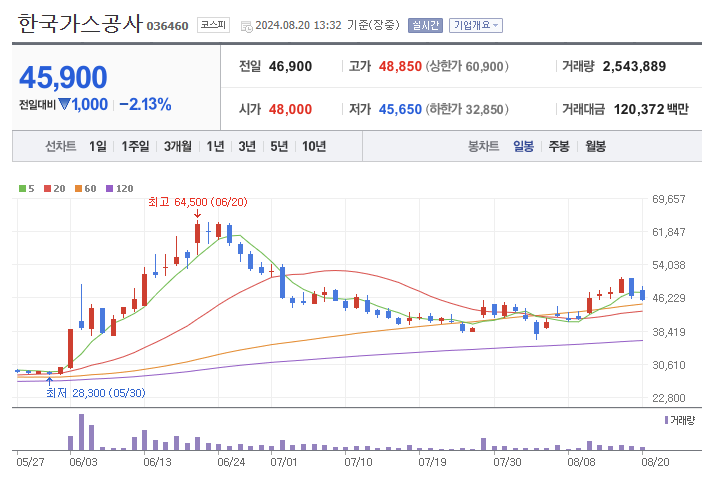Click the stock code 036460

tap(167, 26)
